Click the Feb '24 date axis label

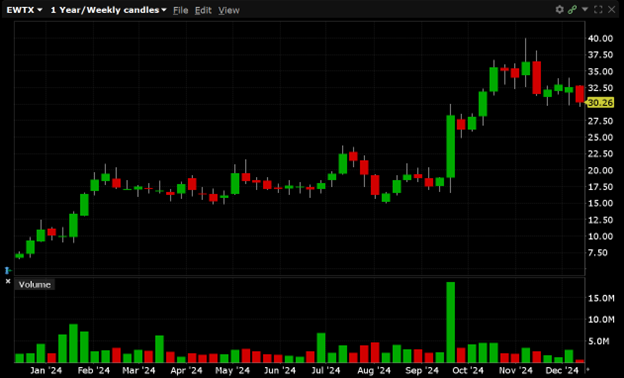tap(94, 370)
